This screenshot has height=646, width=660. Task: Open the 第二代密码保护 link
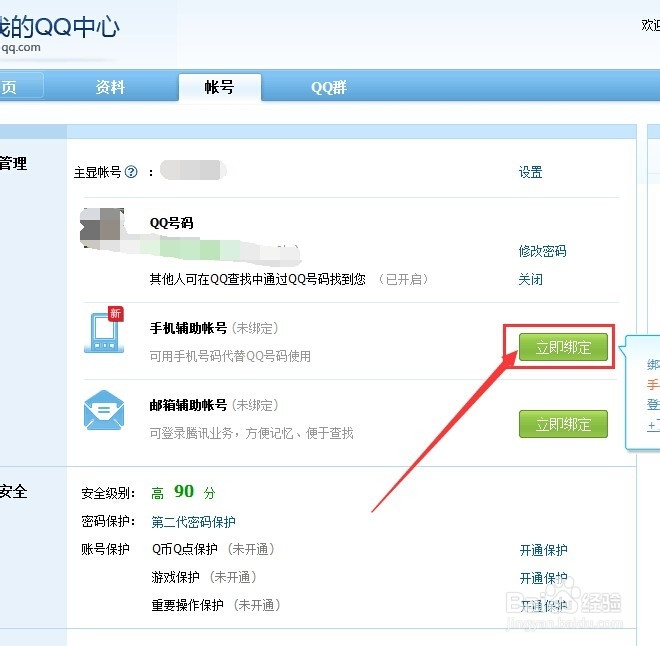193,522
